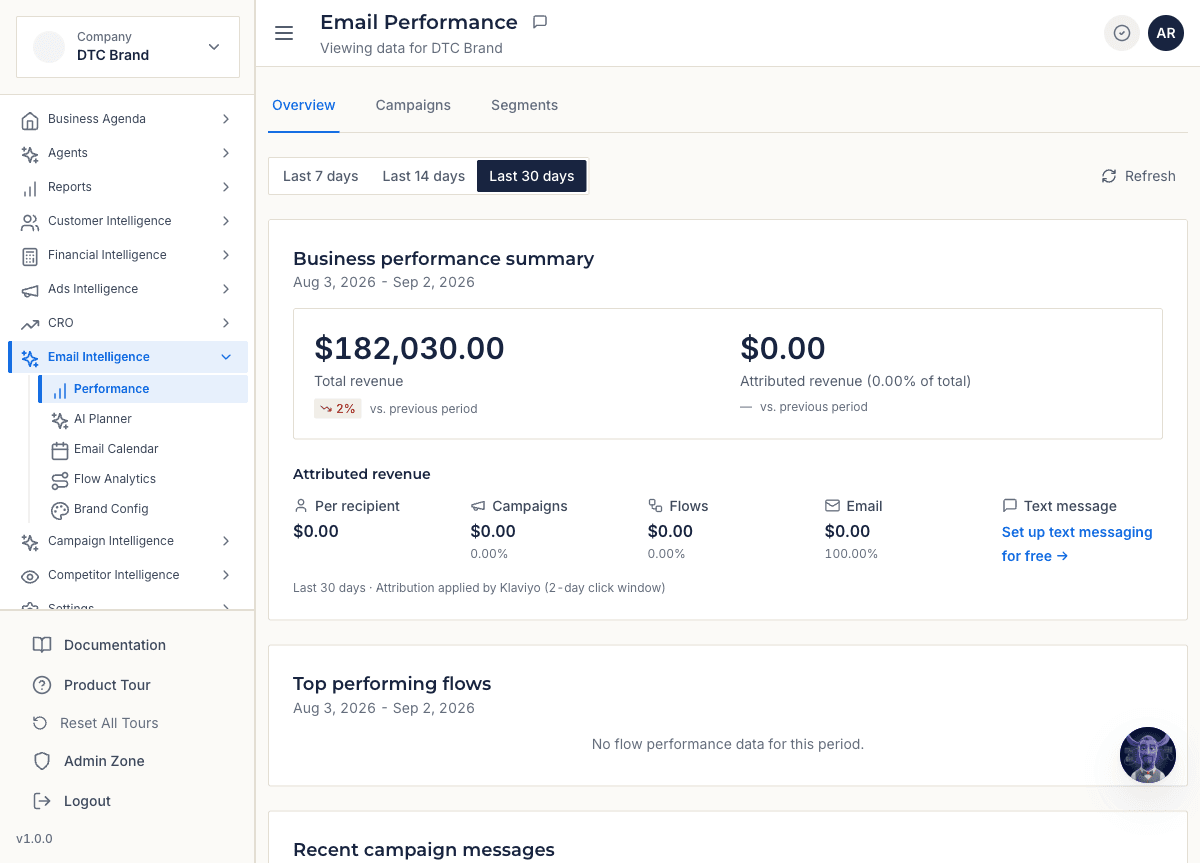Click the Logout arrow icon
The height and width of the screenshot is (863, 1200).
pos(42,801)
